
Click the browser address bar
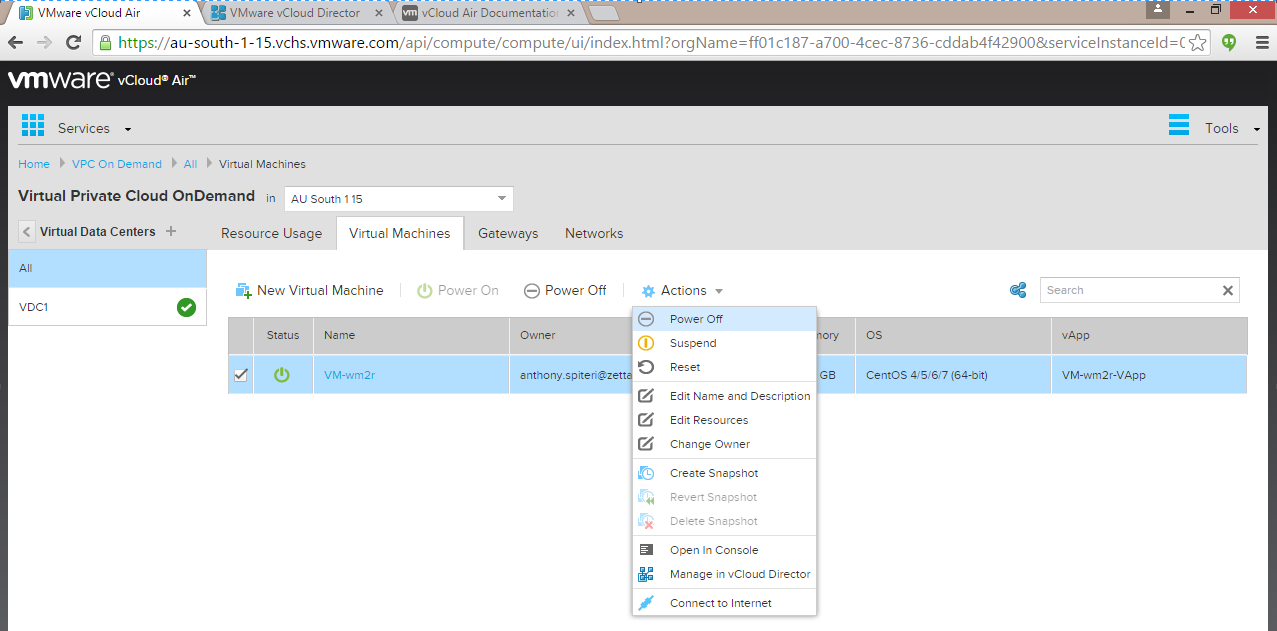coord(650,42)
